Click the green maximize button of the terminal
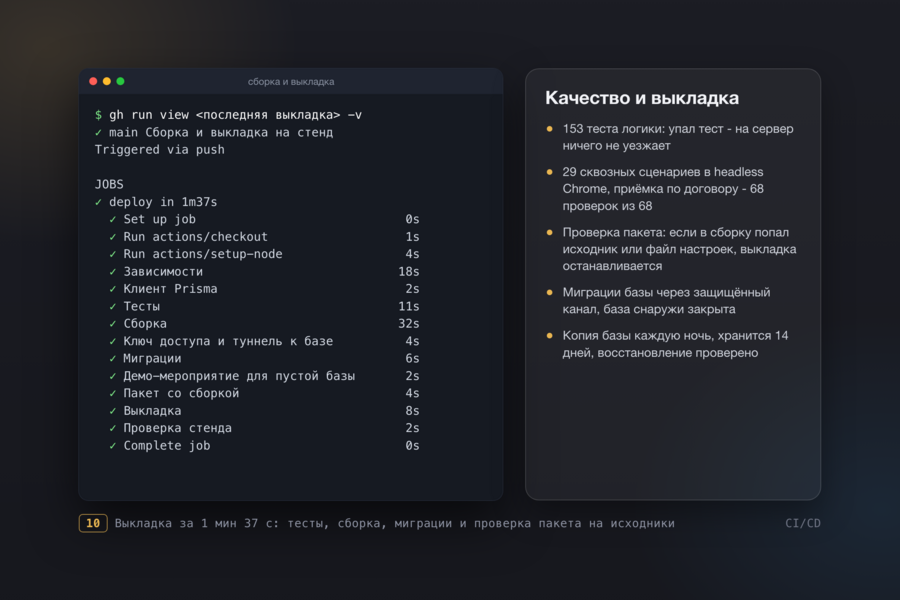This screenshot has width=900, height=600. [121, 81]
